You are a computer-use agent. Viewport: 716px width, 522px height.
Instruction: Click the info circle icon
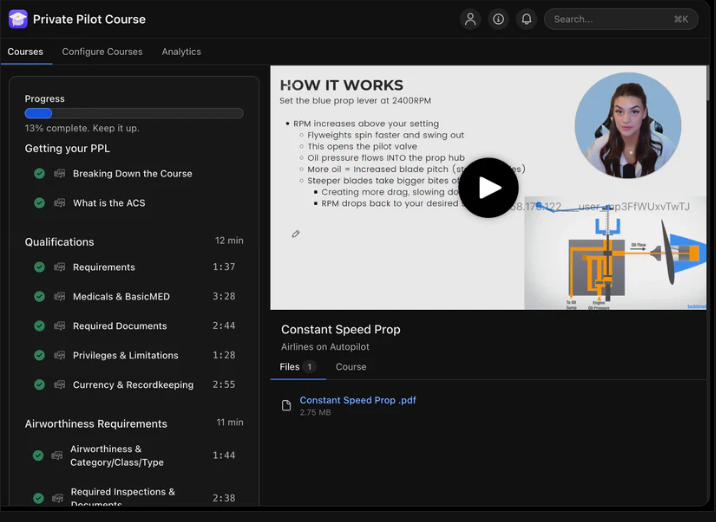click(498, 19)
